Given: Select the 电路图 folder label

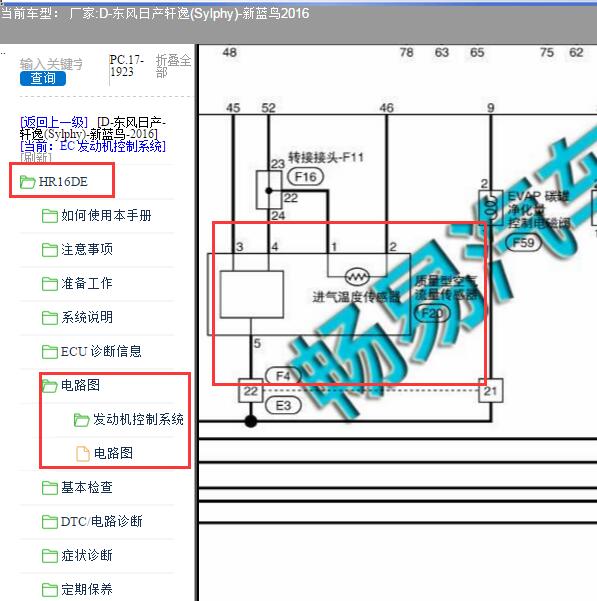Looking at the screenshot, I should coord(80,385).
